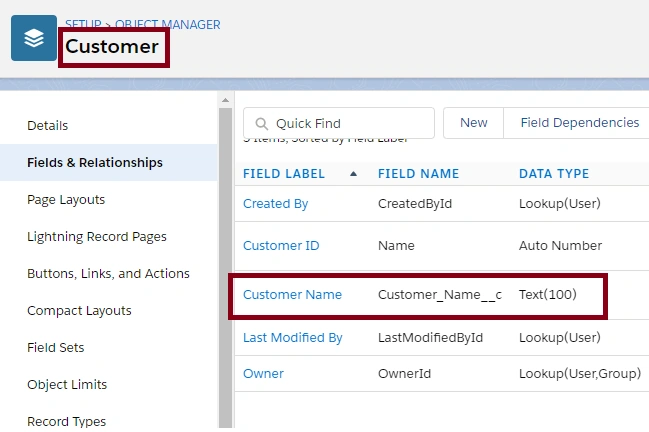The width and height of the screenshot is (649, 432).
Task: Open Page Layouts section
Action: click(x=66, y=200)
